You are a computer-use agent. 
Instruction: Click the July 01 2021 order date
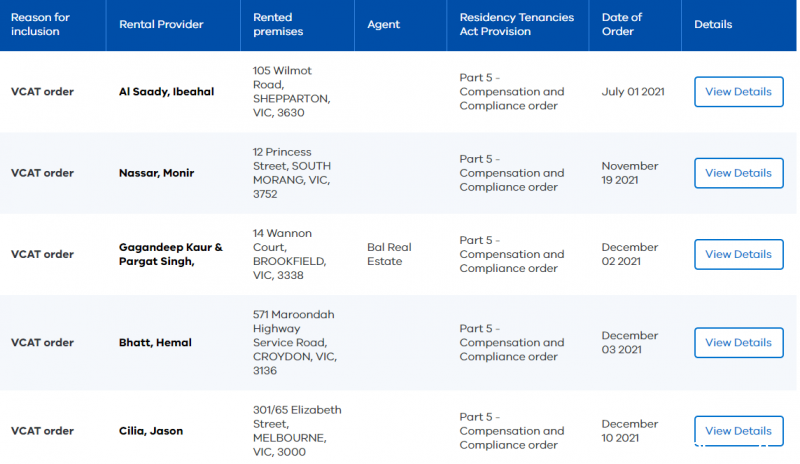point(633,91)
